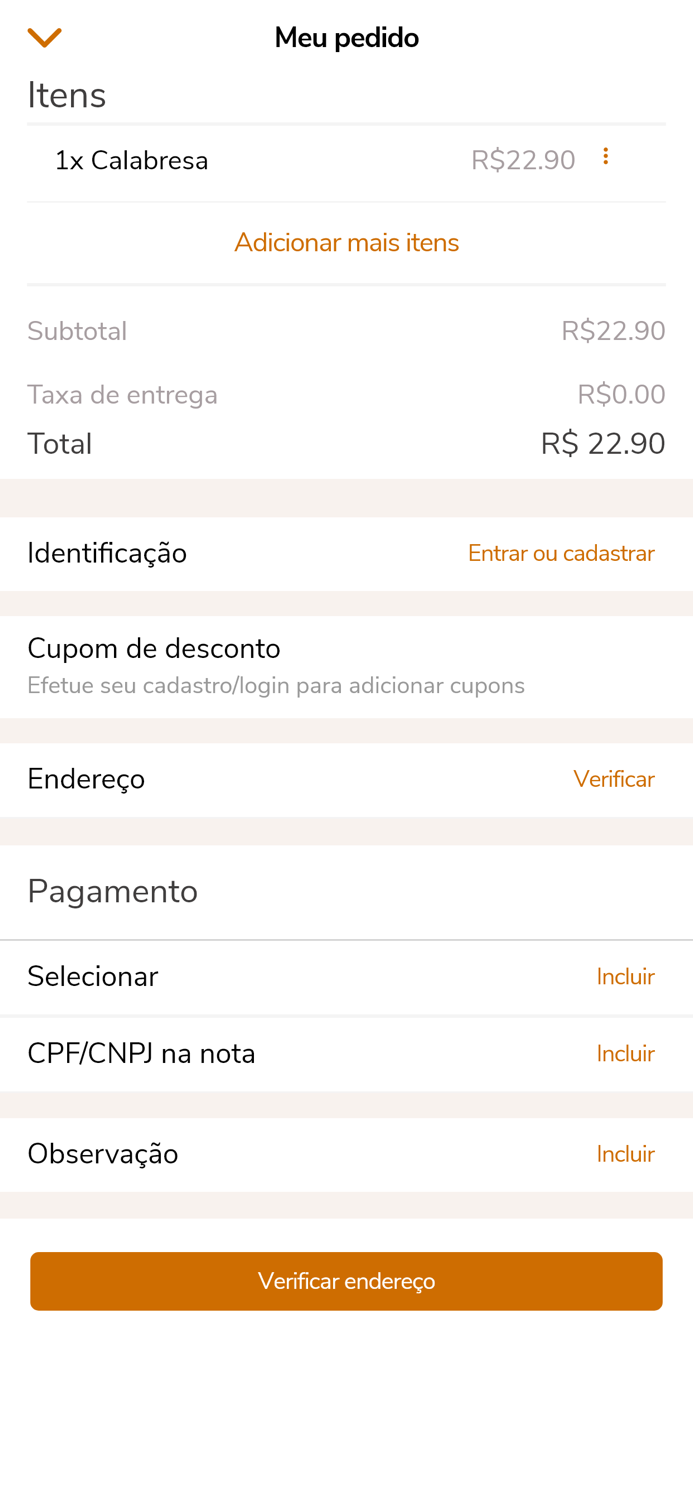The height and width of the screenshot is (1500, 693).
Task: Click the "Taxa de entrega" row
Action: (x=123, y=394)
